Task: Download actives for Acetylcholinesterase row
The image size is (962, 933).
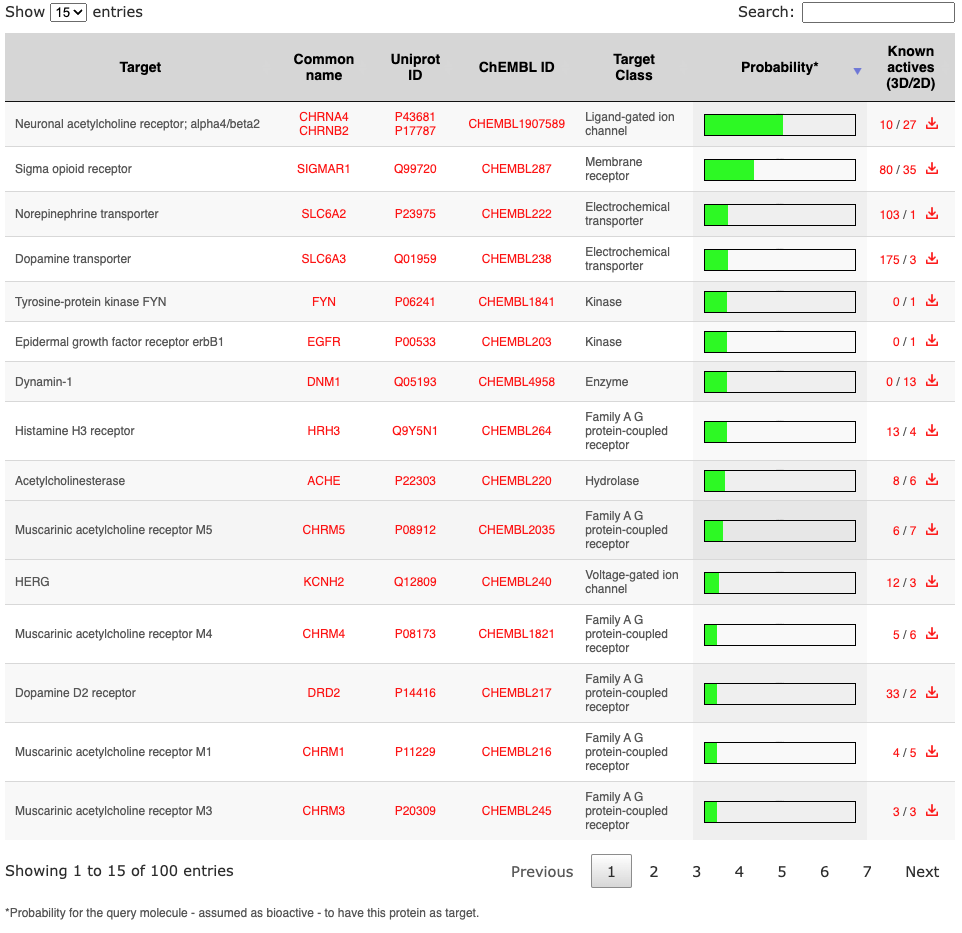Action: pyautogui.click(x=931, y=481)
